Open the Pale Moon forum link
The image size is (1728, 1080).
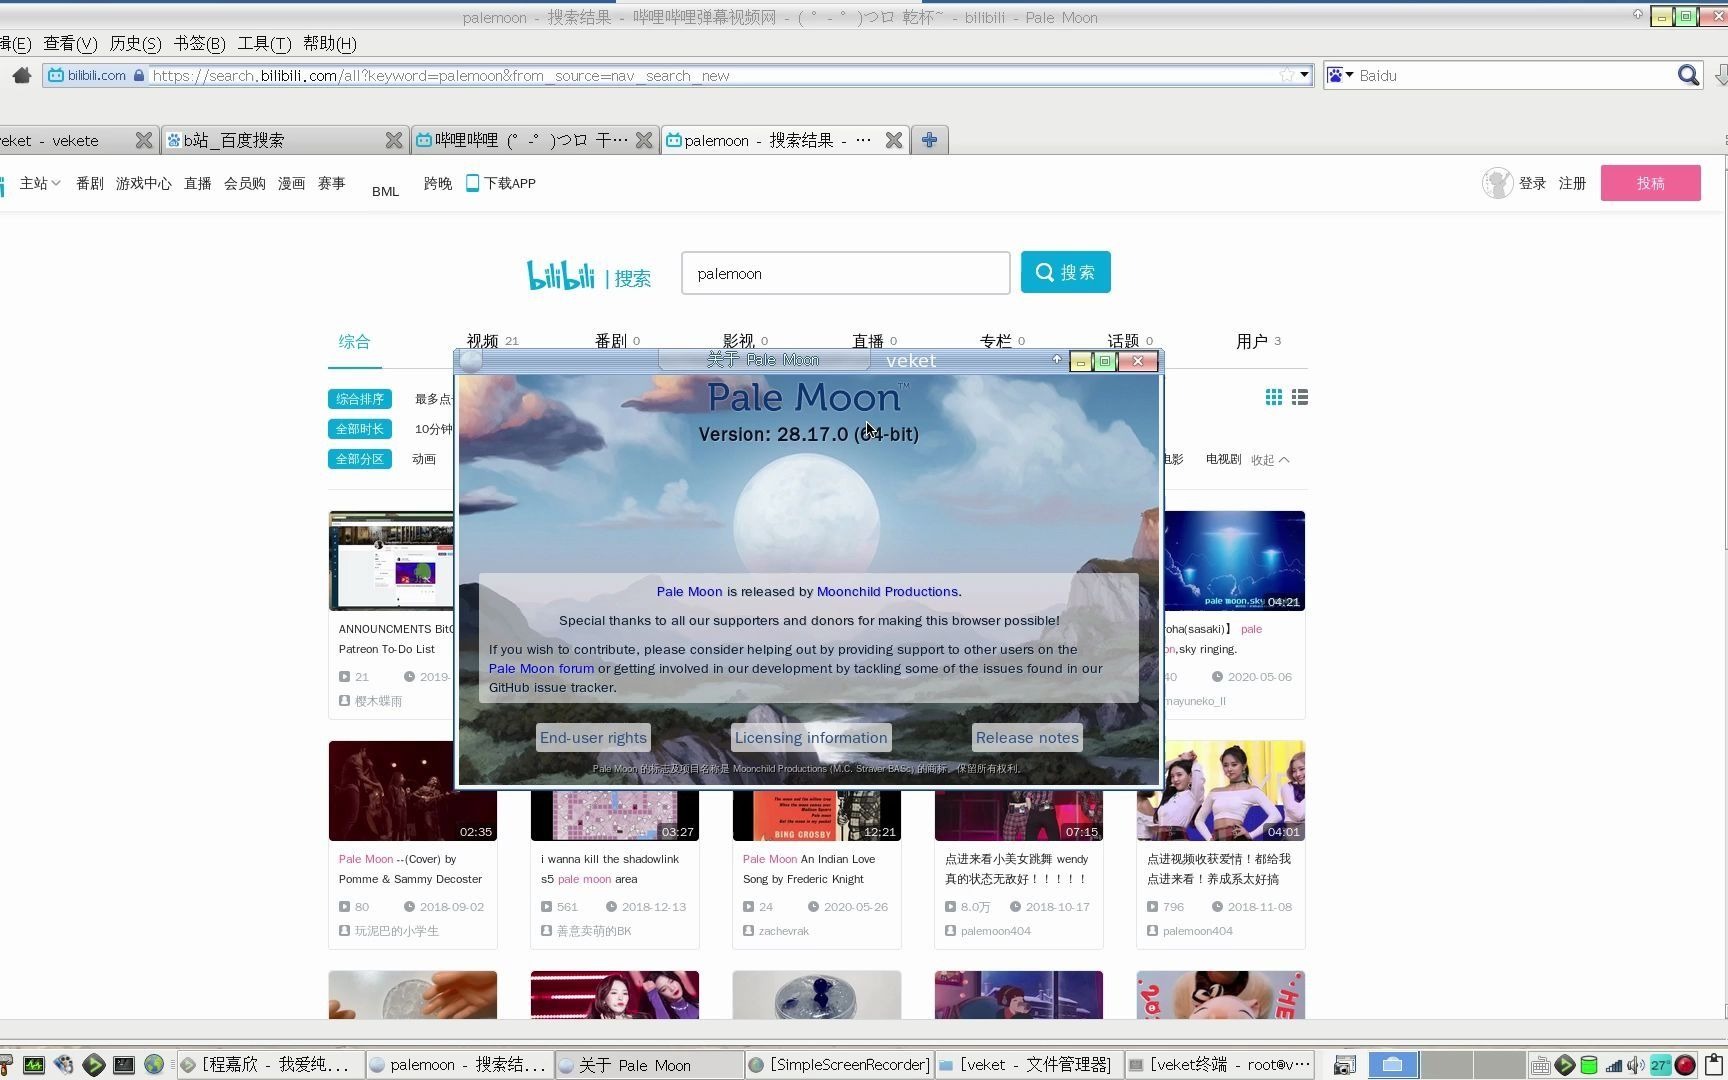541,668
